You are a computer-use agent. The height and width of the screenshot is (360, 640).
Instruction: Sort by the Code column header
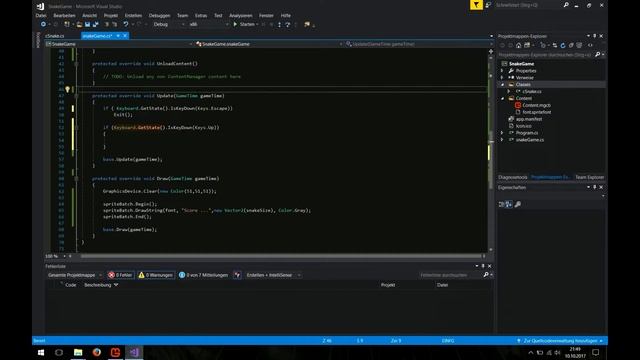71,285
